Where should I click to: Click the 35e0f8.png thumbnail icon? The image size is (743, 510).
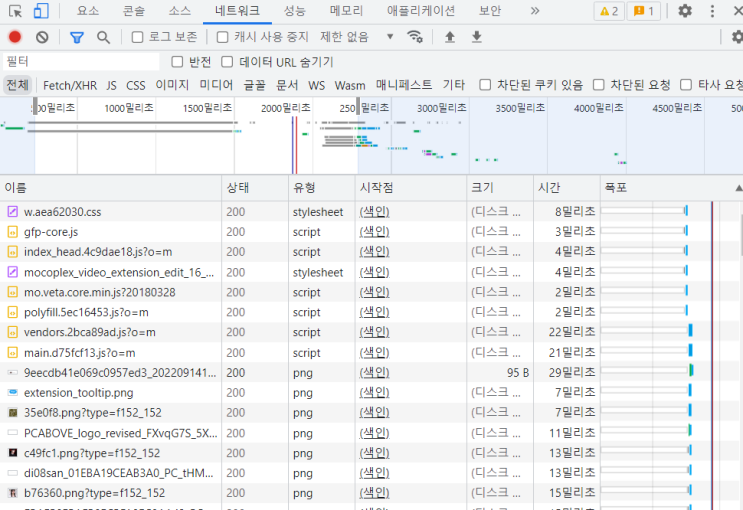(x=13, y=412)
